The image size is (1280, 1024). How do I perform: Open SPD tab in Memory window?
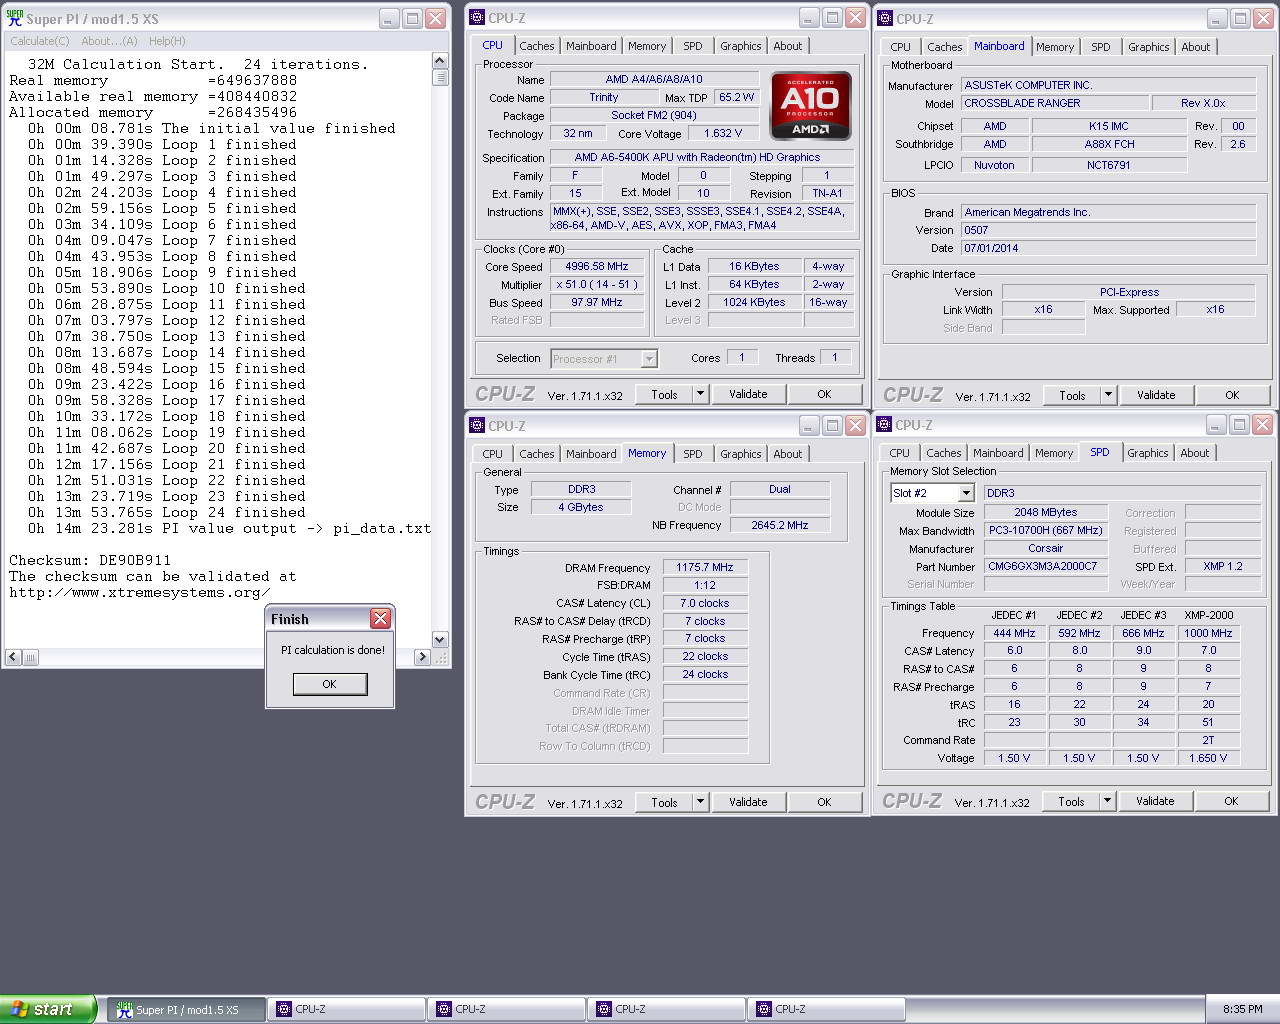pos(693,454)
